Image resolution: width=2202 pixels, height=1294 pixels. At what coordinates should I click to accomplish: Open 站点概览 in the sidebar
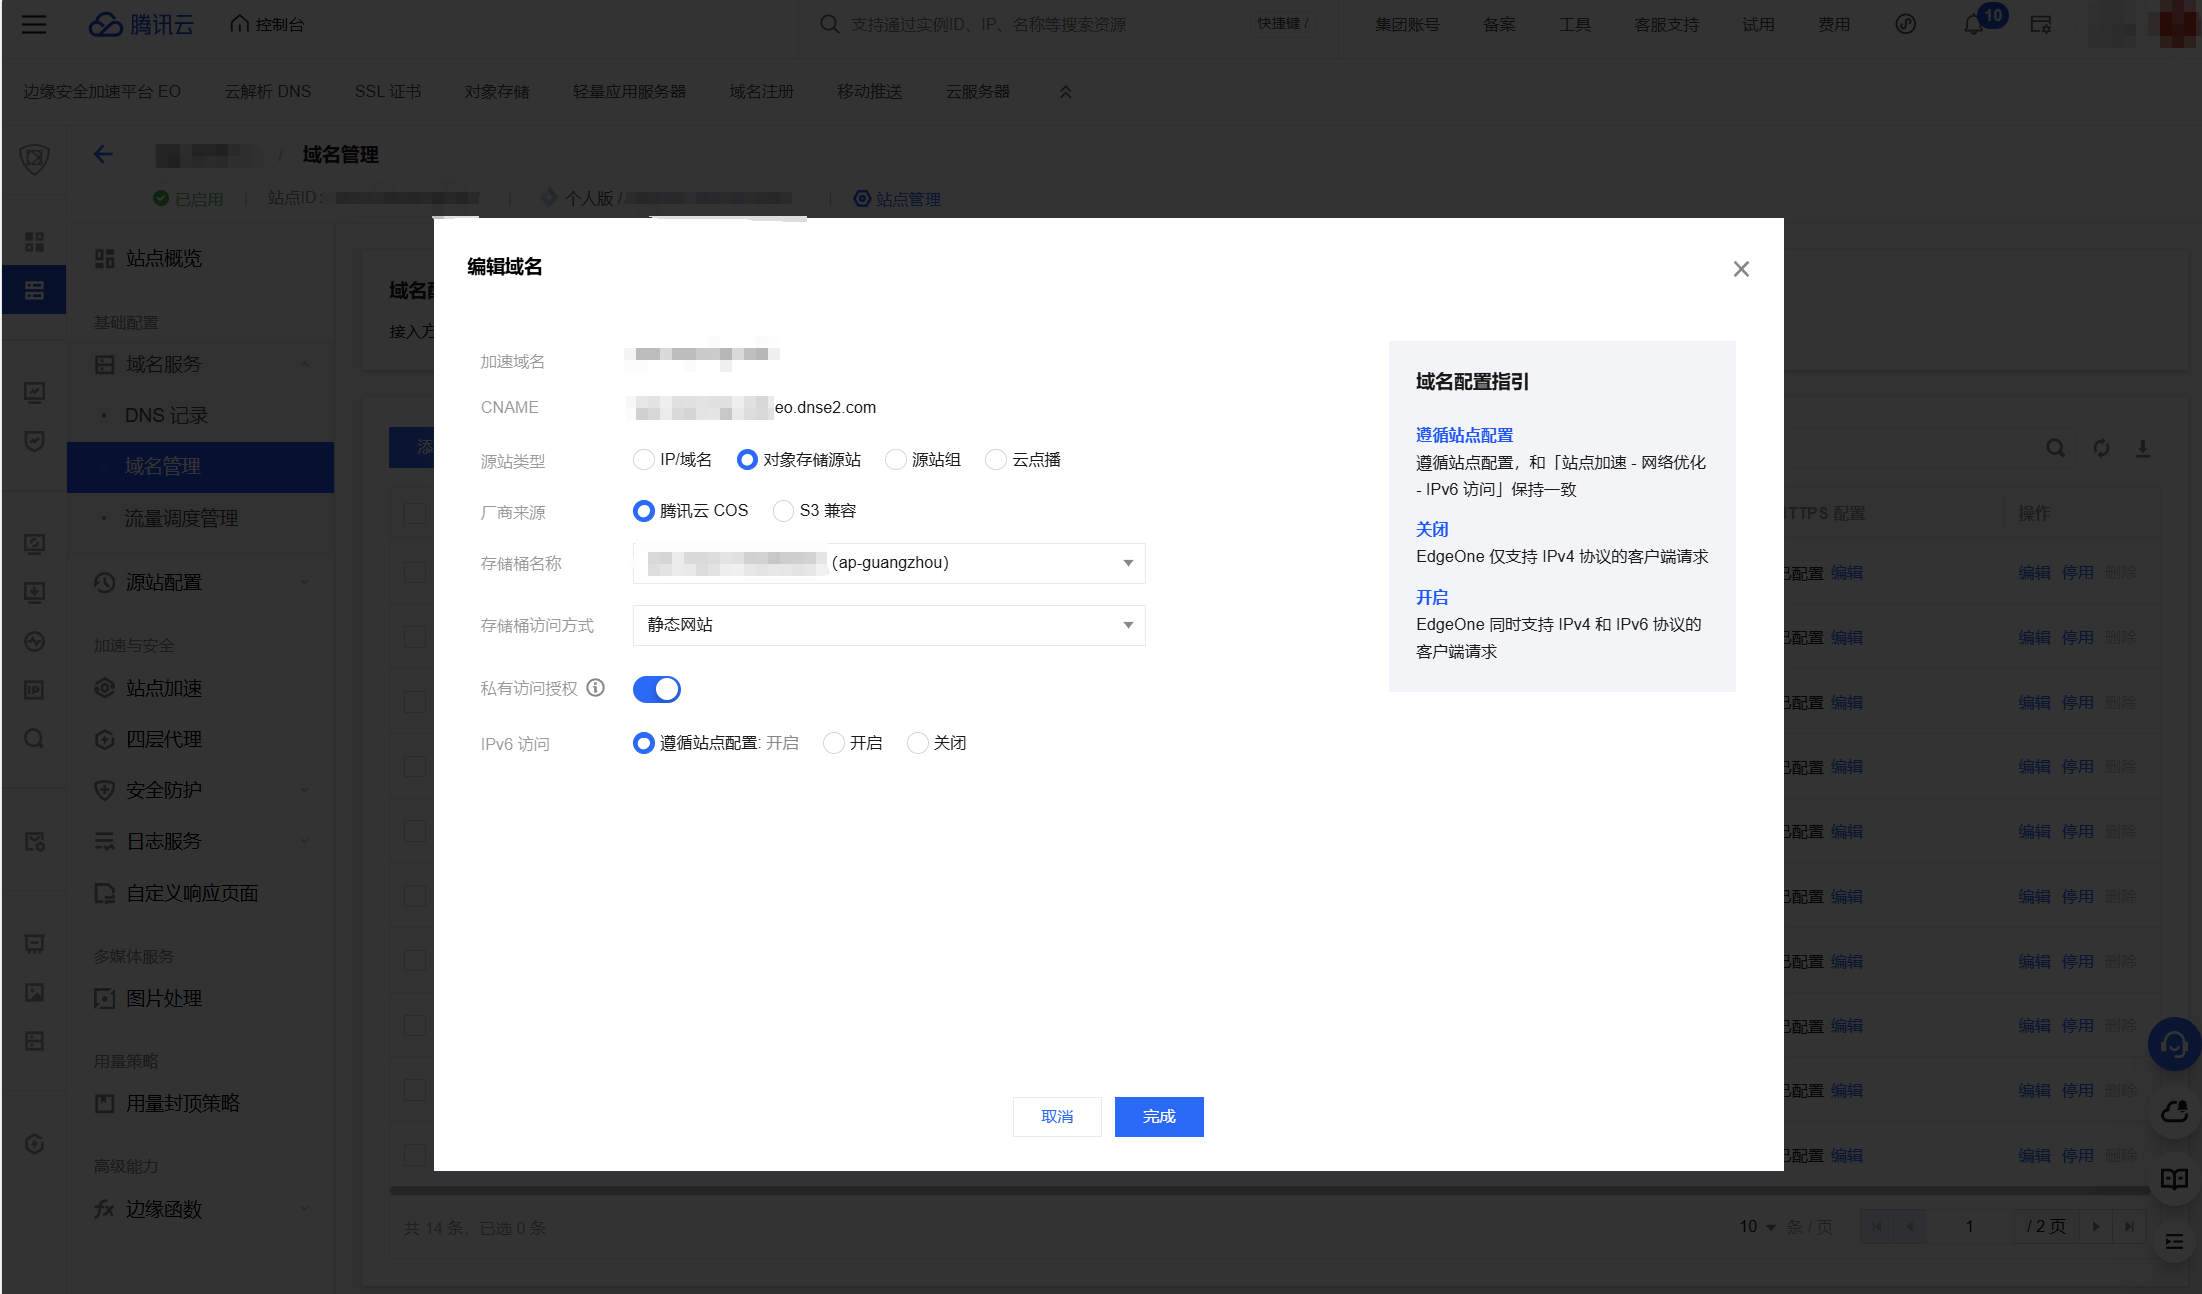pyautogui.click(x=164, y=259)
